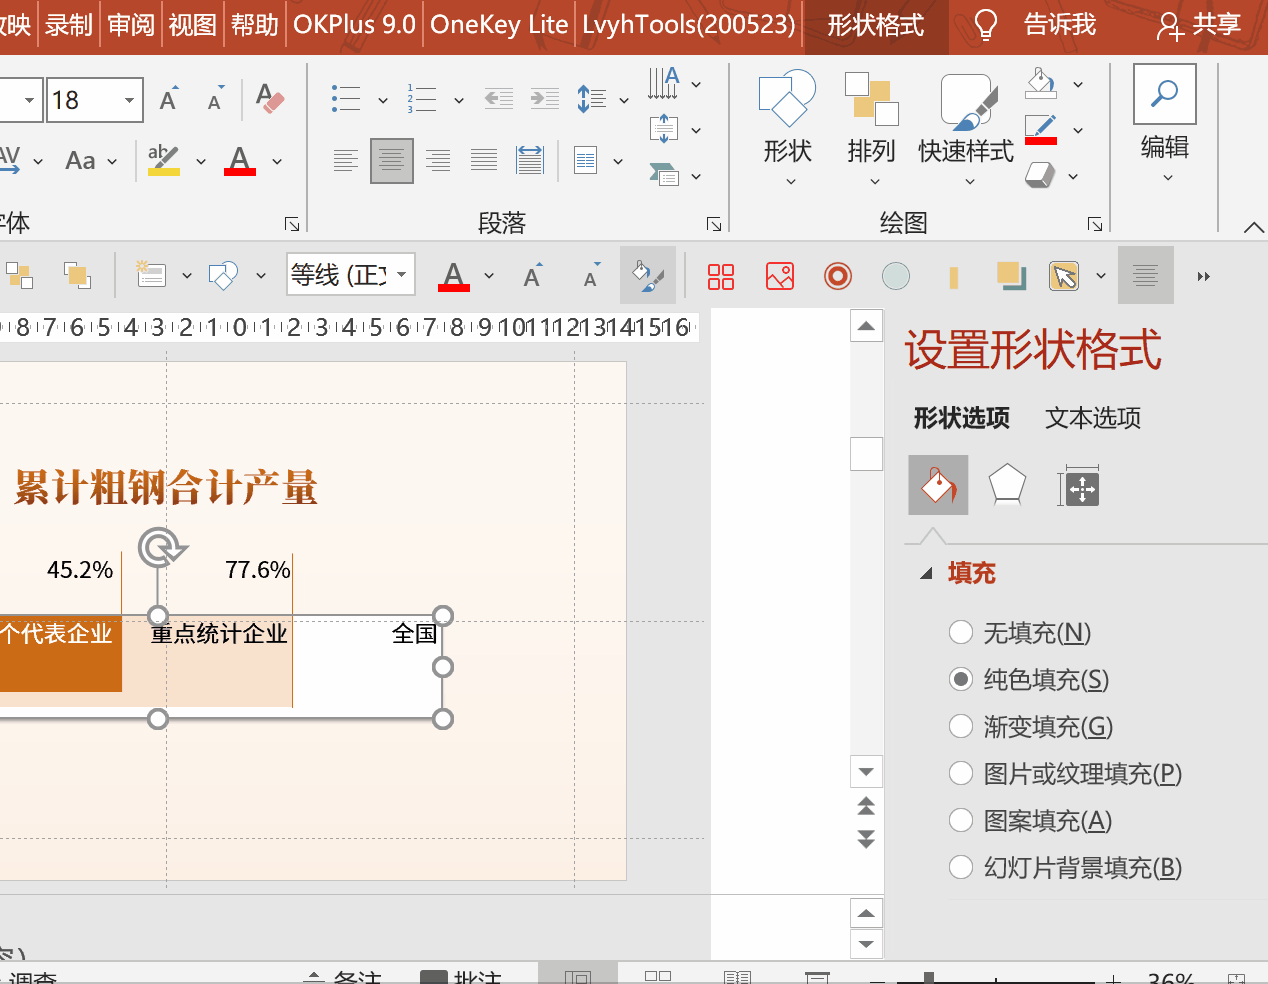
Task: Select Pattern fill option (图案填充)
Action: pos(1031,820)
